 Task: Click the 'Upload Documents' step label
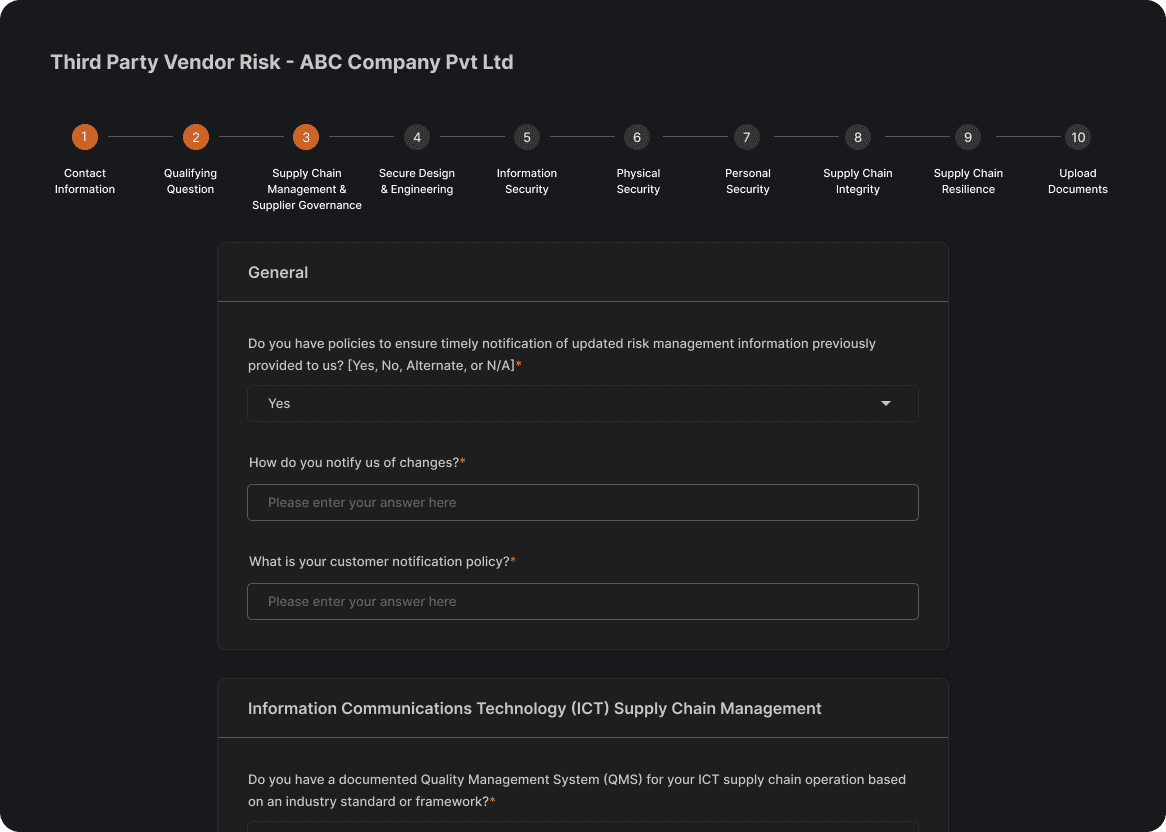pos(1078,181)
